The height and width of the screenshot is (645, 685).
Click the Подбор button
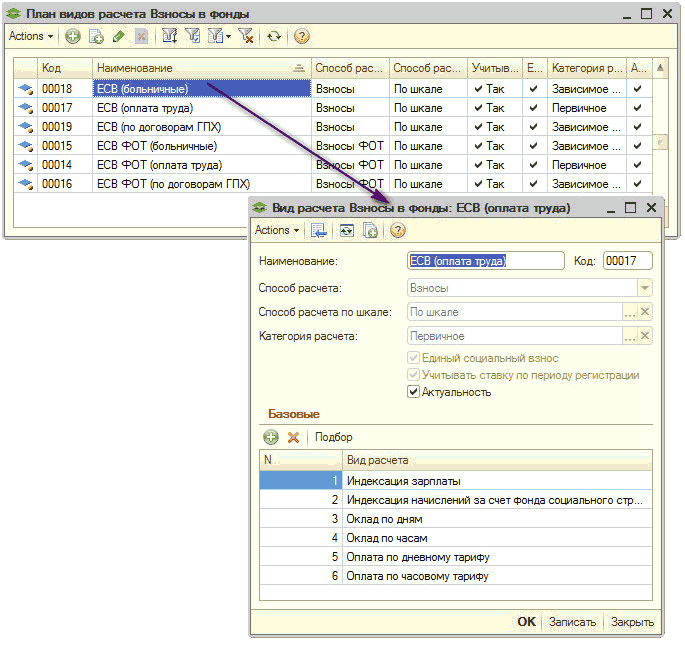click(333, 437)
